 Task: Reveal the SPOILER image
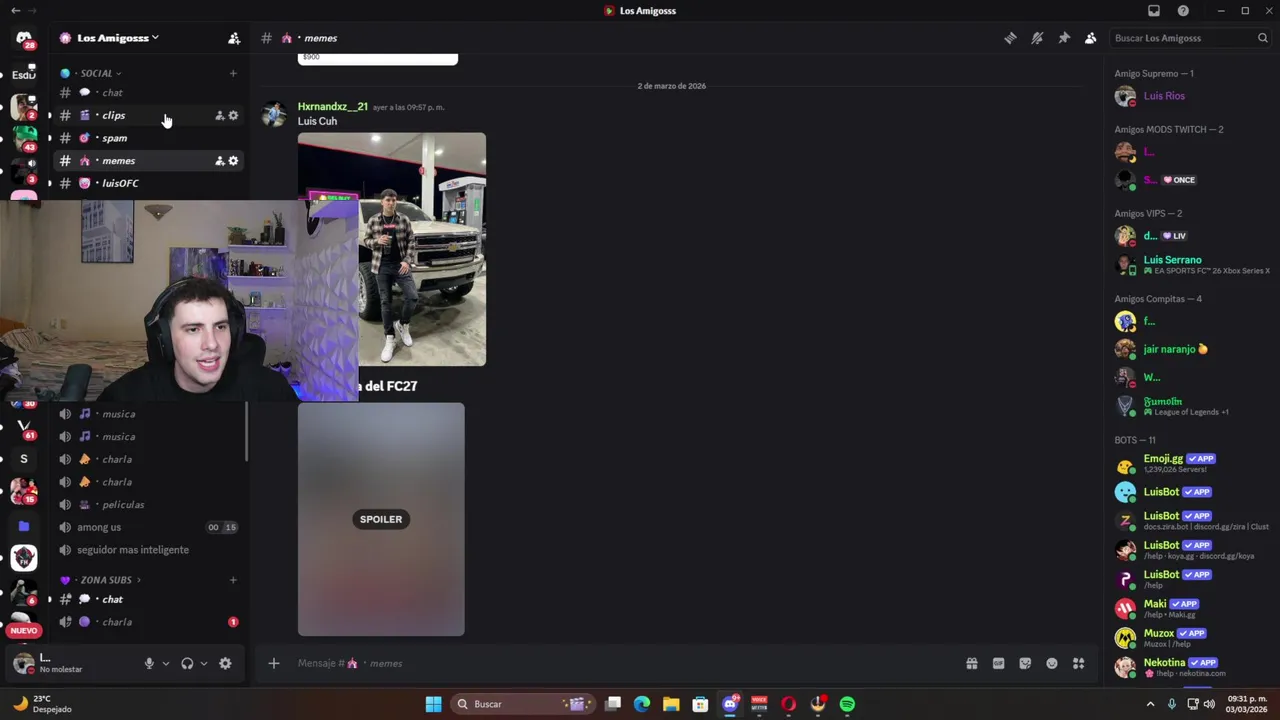pyautogui.click(x=381, y=519)
